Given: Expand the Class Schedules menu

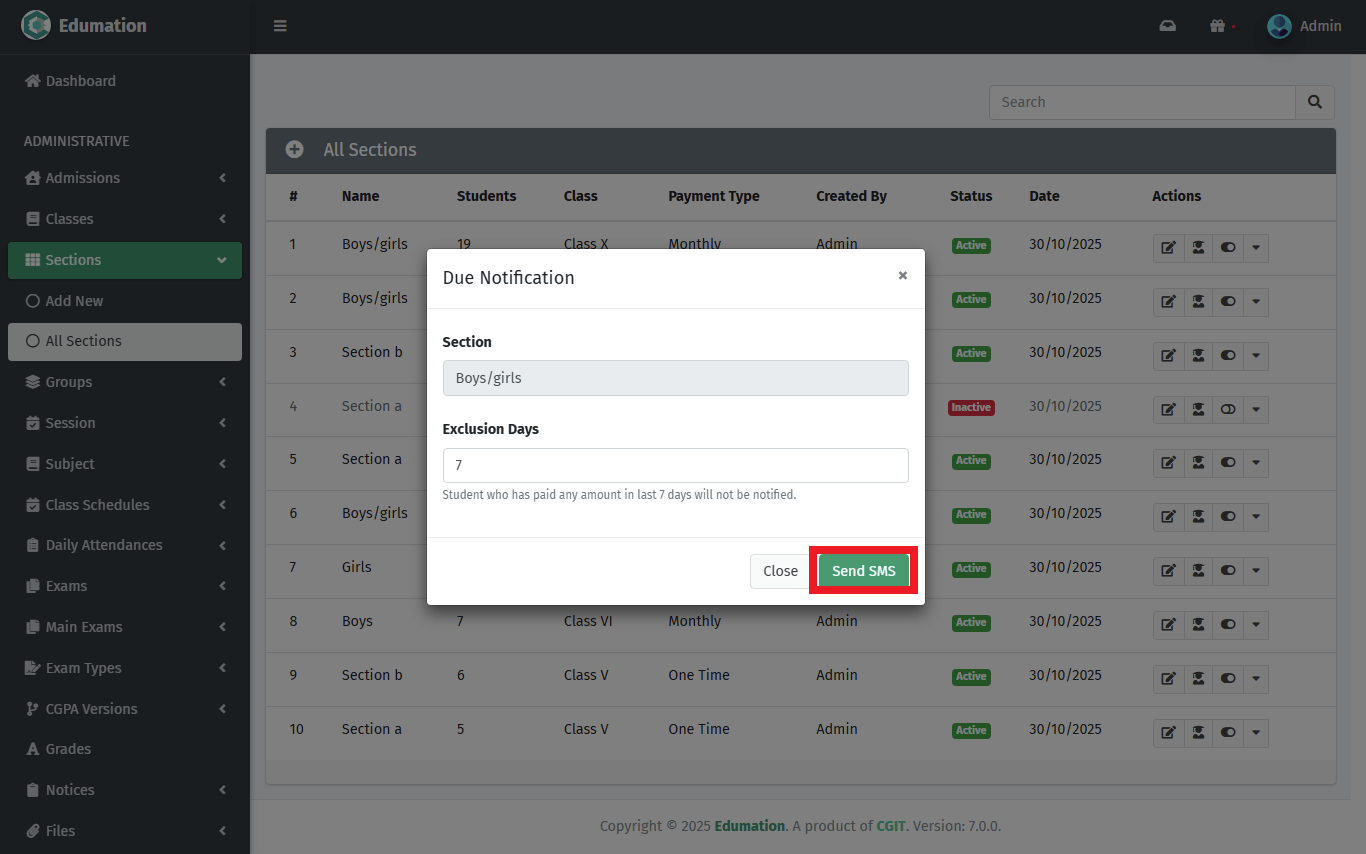Looking at the screenshot, I should coord(125,505).
